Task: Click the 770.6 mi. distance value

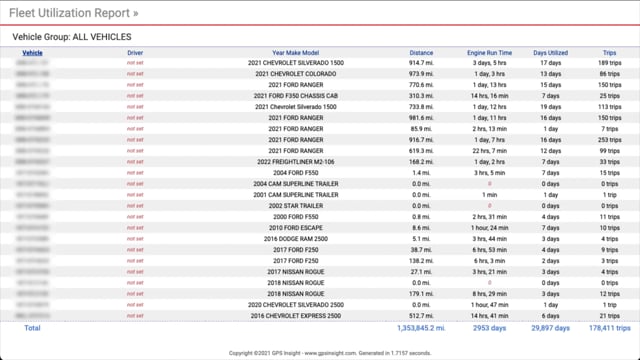Action: [x=421, y=85]
